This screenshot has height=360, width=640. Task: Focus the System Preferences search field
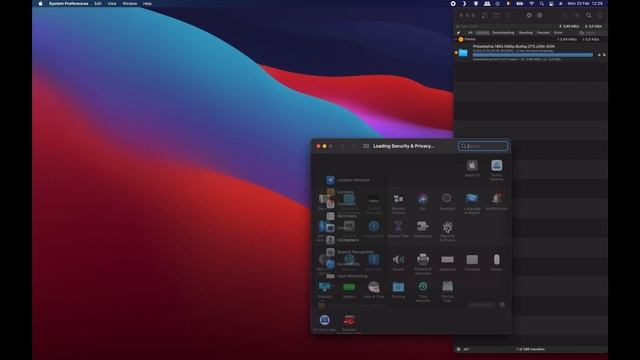(x=483, y=146)
